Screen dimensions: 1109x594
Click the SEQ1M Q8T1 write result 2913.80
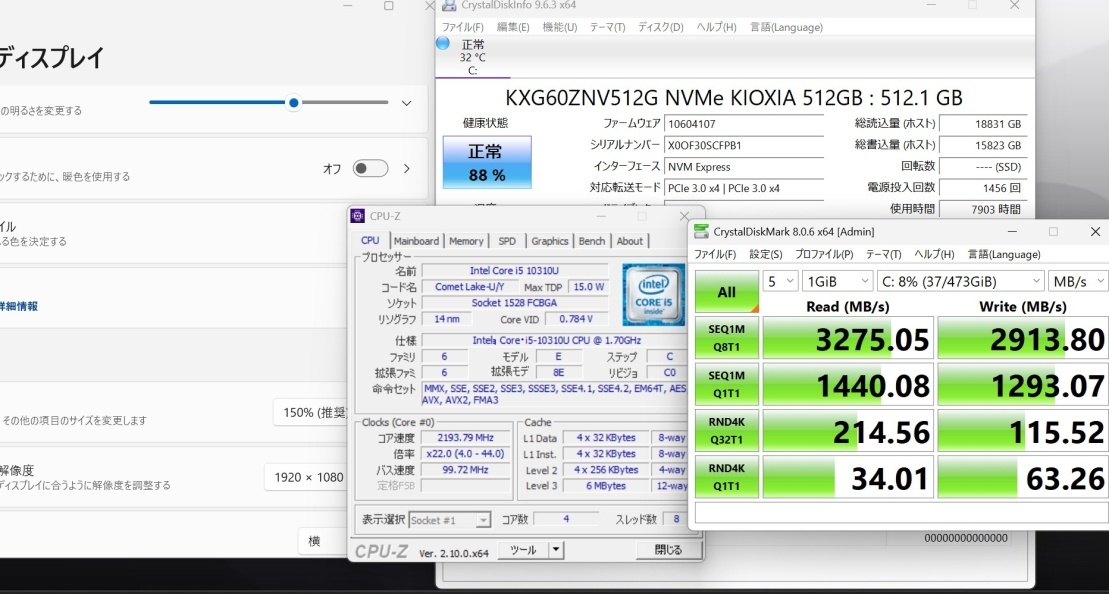(x=1023, y=338)
